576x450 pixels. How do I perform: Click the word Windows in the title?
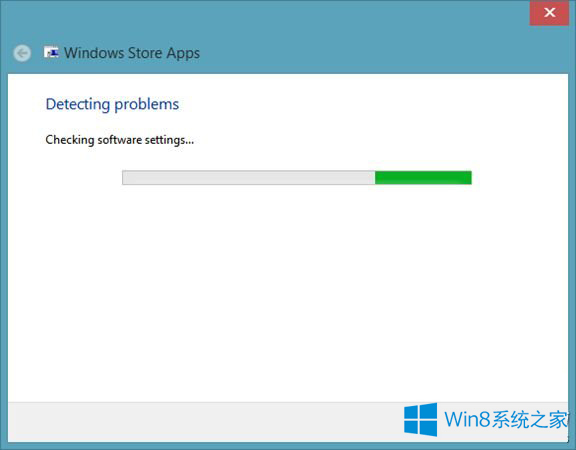[94, 53]
